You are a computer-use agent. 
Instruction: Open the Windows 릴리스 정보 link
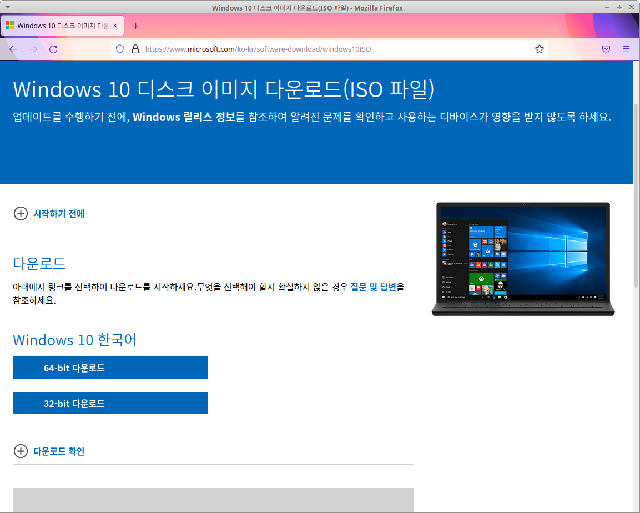coord(188,117)
